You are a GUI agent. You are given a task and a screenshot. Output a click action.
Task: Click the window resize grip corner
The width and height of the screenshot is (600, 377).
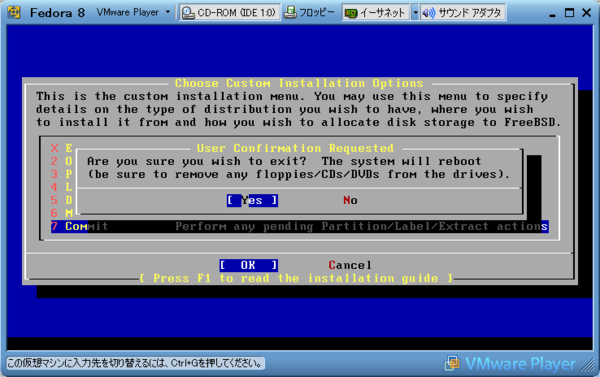tap(588, 366)
